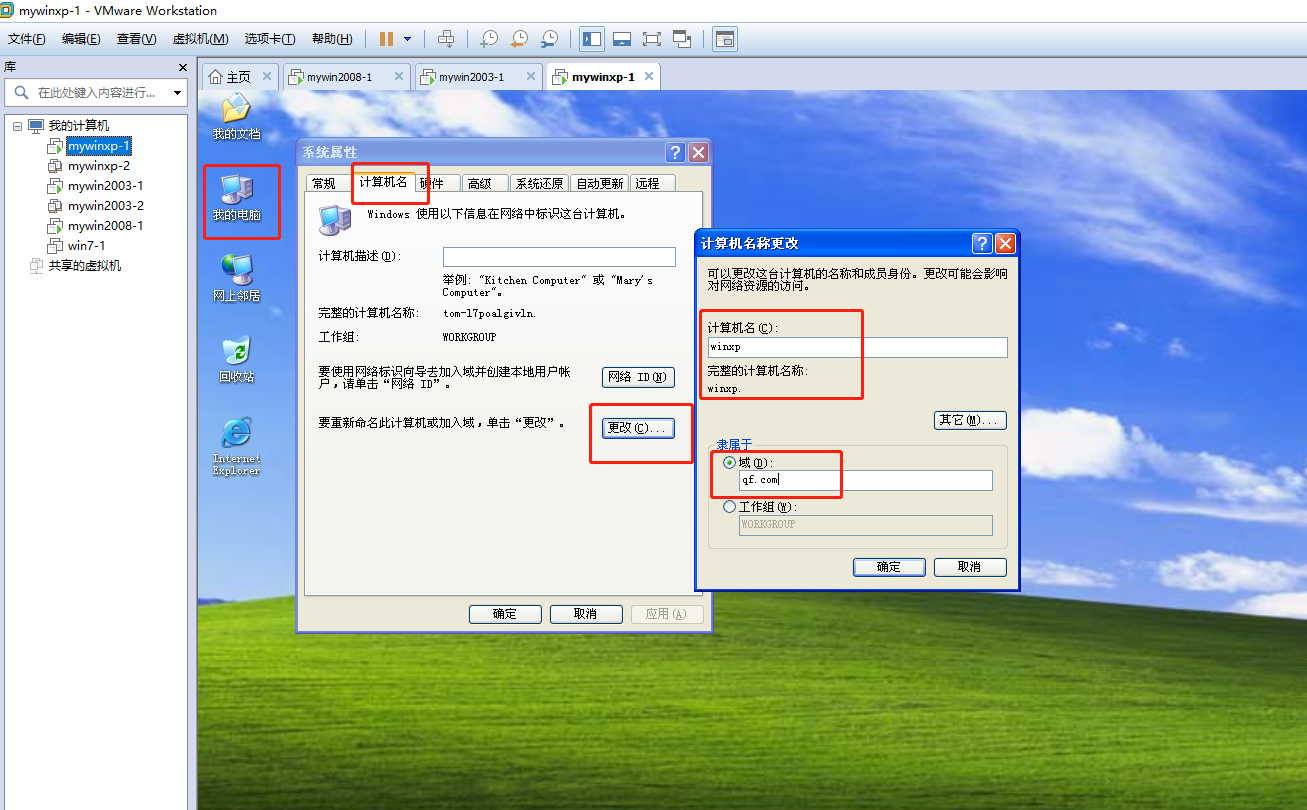Toggle the thumbnail bar button

click(622, 39)
